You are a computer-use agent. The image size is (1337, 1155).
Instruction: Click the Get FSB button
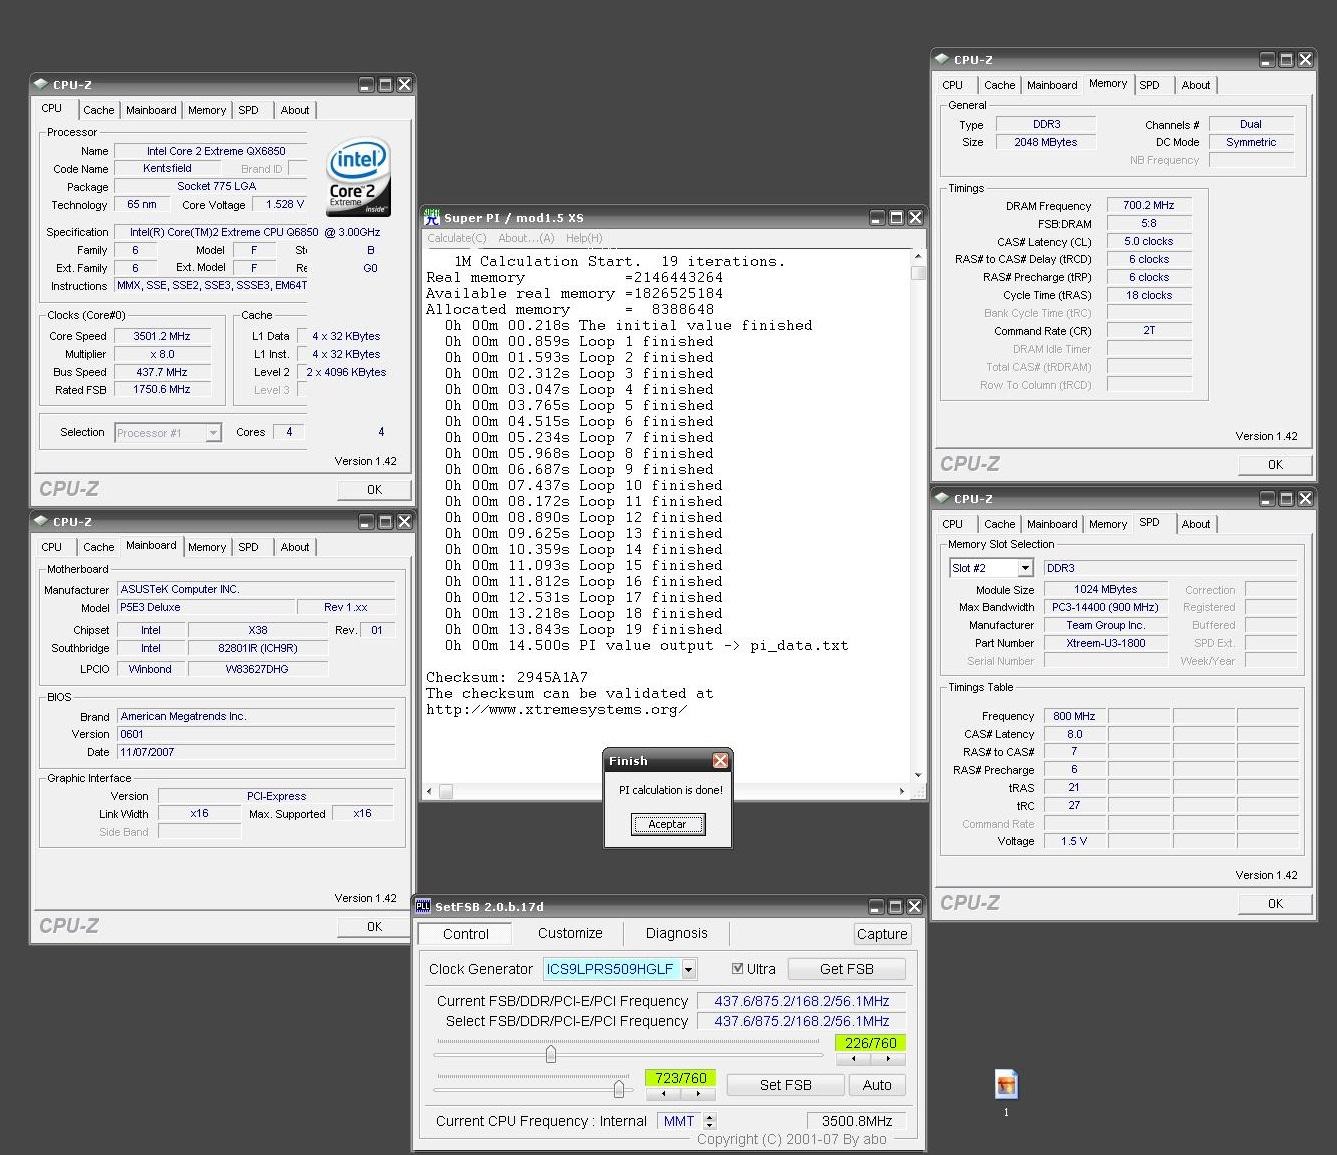(847, 969)
